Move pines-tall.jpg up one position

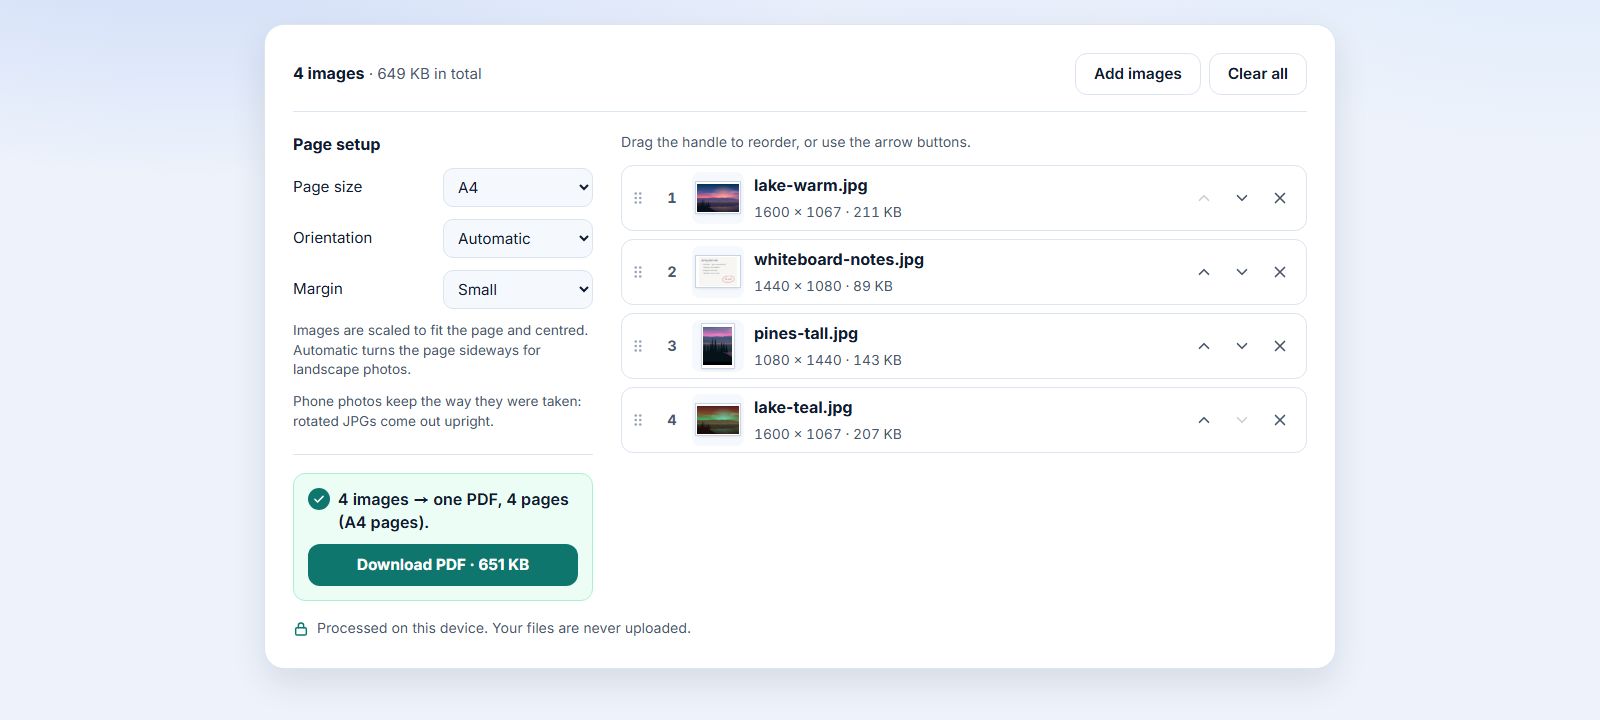click(1204, 346)
